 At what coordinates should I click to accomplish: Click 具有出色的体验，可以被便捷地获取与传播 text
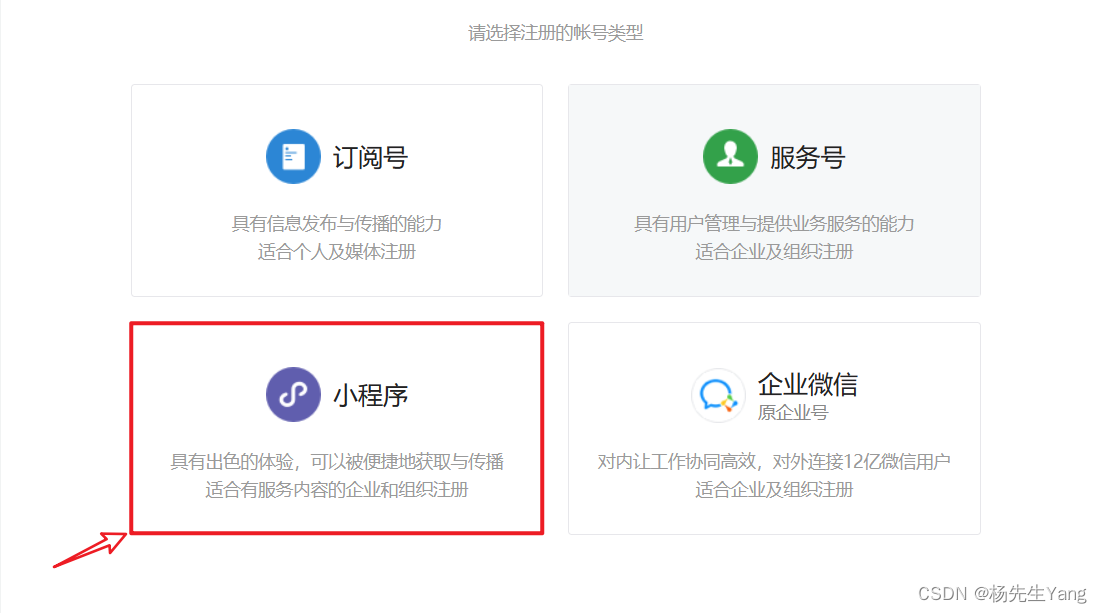tap(337, 462)
